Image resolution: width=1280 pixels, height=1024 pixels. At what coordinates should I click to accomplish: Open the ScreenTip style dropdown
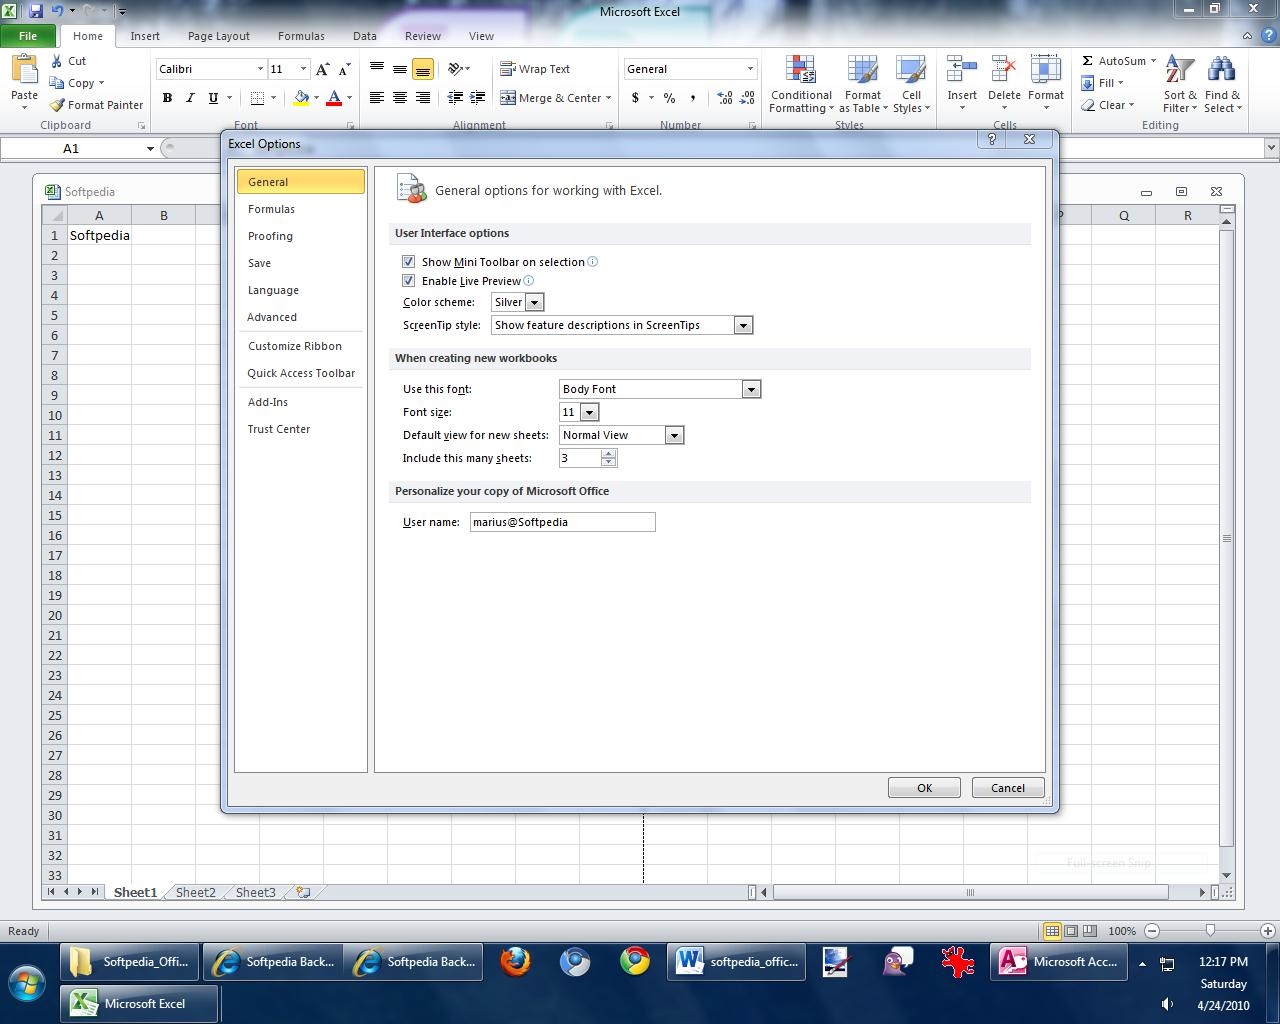(x=742, y=325)
